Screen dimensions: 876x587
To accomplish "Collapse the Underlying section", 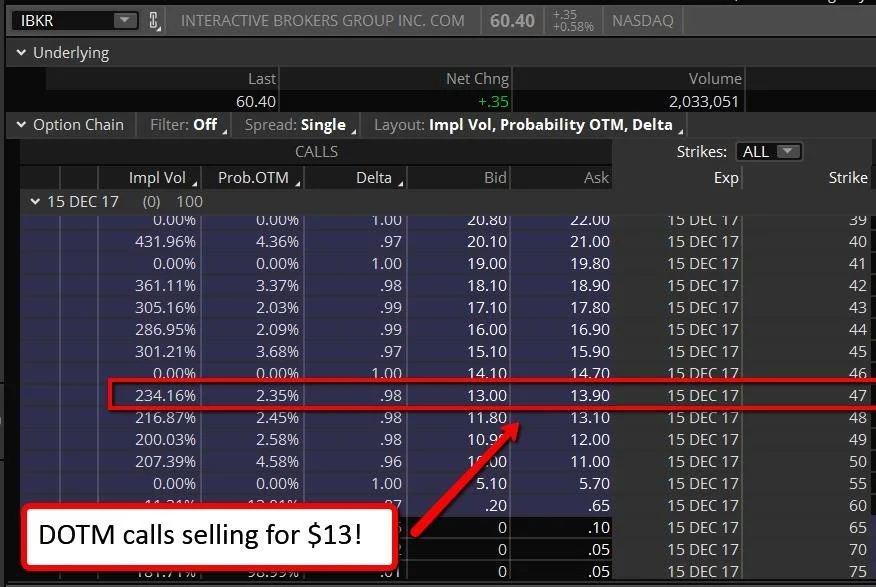I will coord(21,53).
